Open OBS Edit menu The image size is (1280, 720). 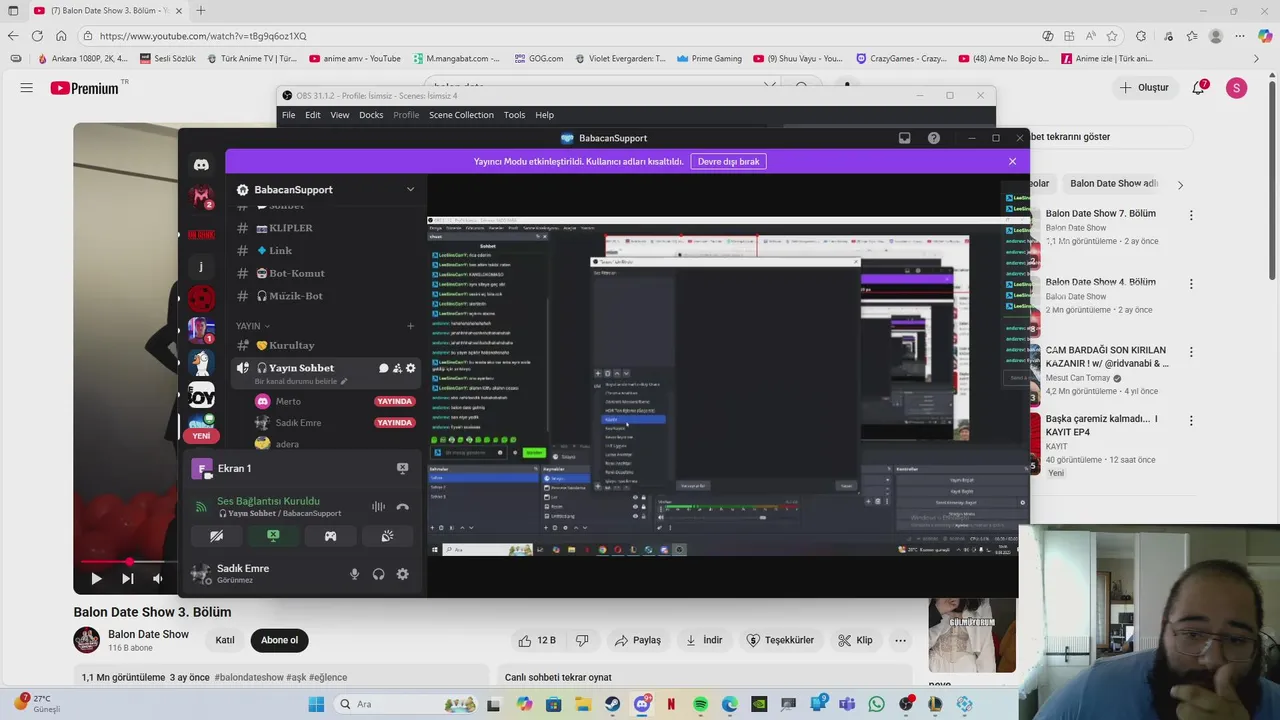[x=313, y=115]
